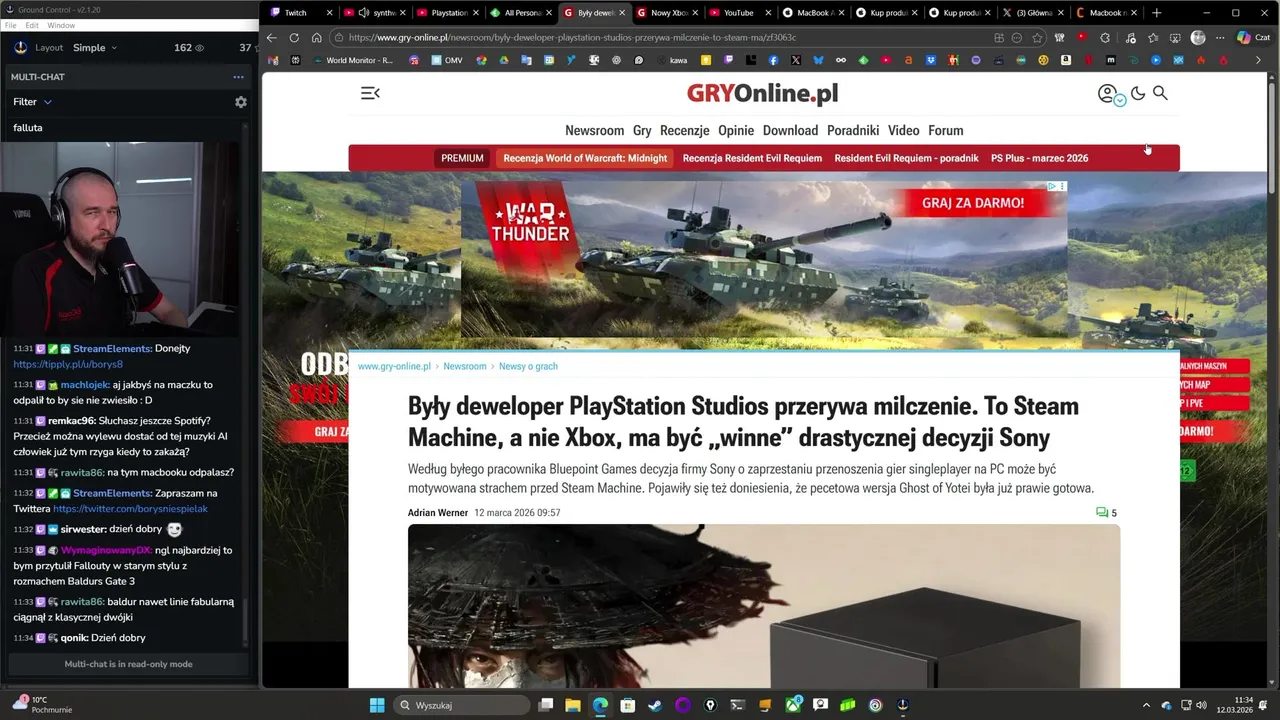Open Resident Evil Requiem - poradnik link

tap(906, 158)
